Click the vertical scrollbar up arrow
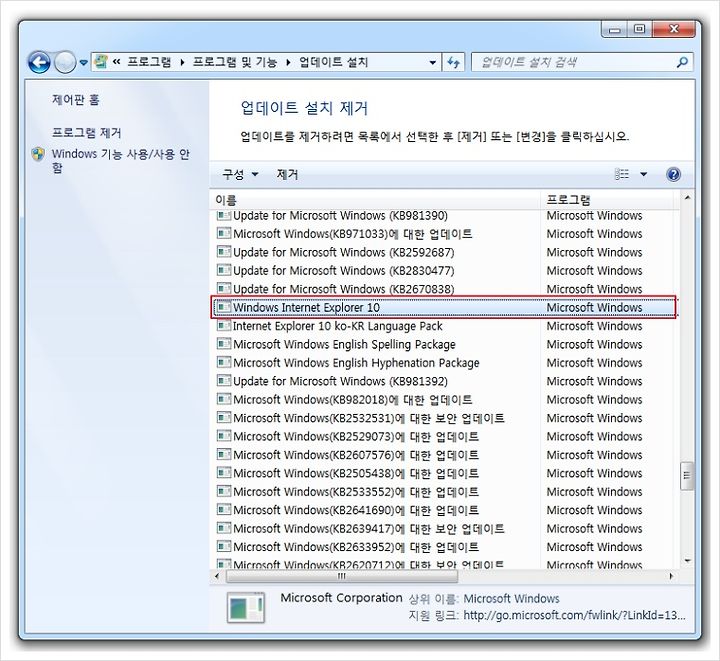The image size is (720, 661). (687, 198)
